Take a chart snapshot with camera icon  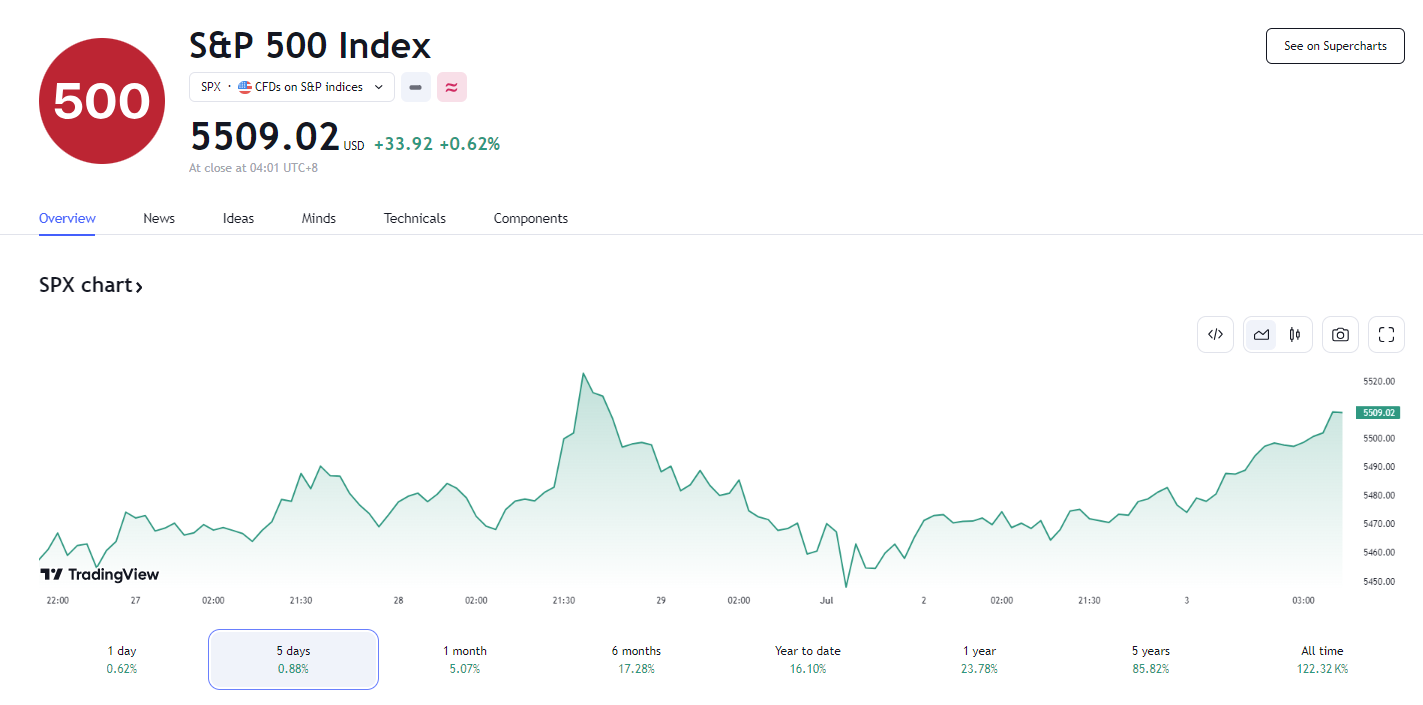point(1340,335)
